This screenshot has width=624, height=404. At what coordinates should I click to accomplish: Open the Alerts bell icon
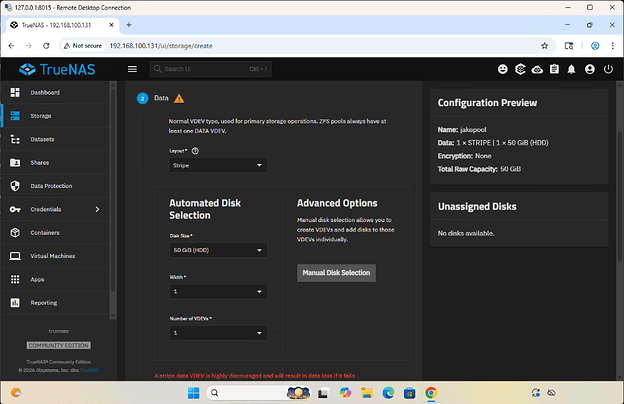(571, 69)
